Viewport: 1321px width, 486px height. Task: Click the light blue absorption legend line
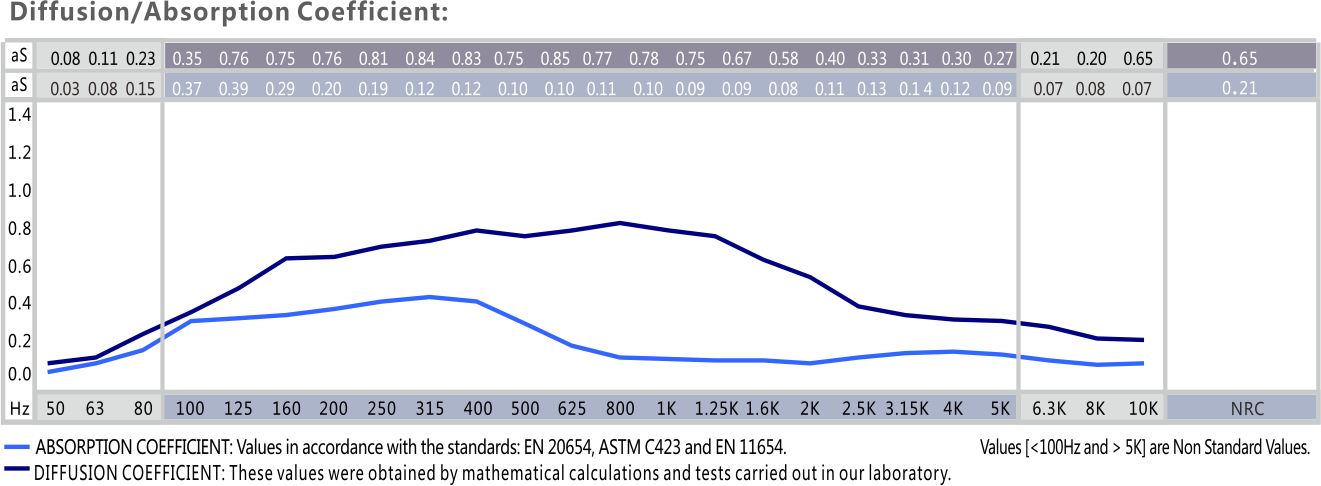click(x=17, y=448)
